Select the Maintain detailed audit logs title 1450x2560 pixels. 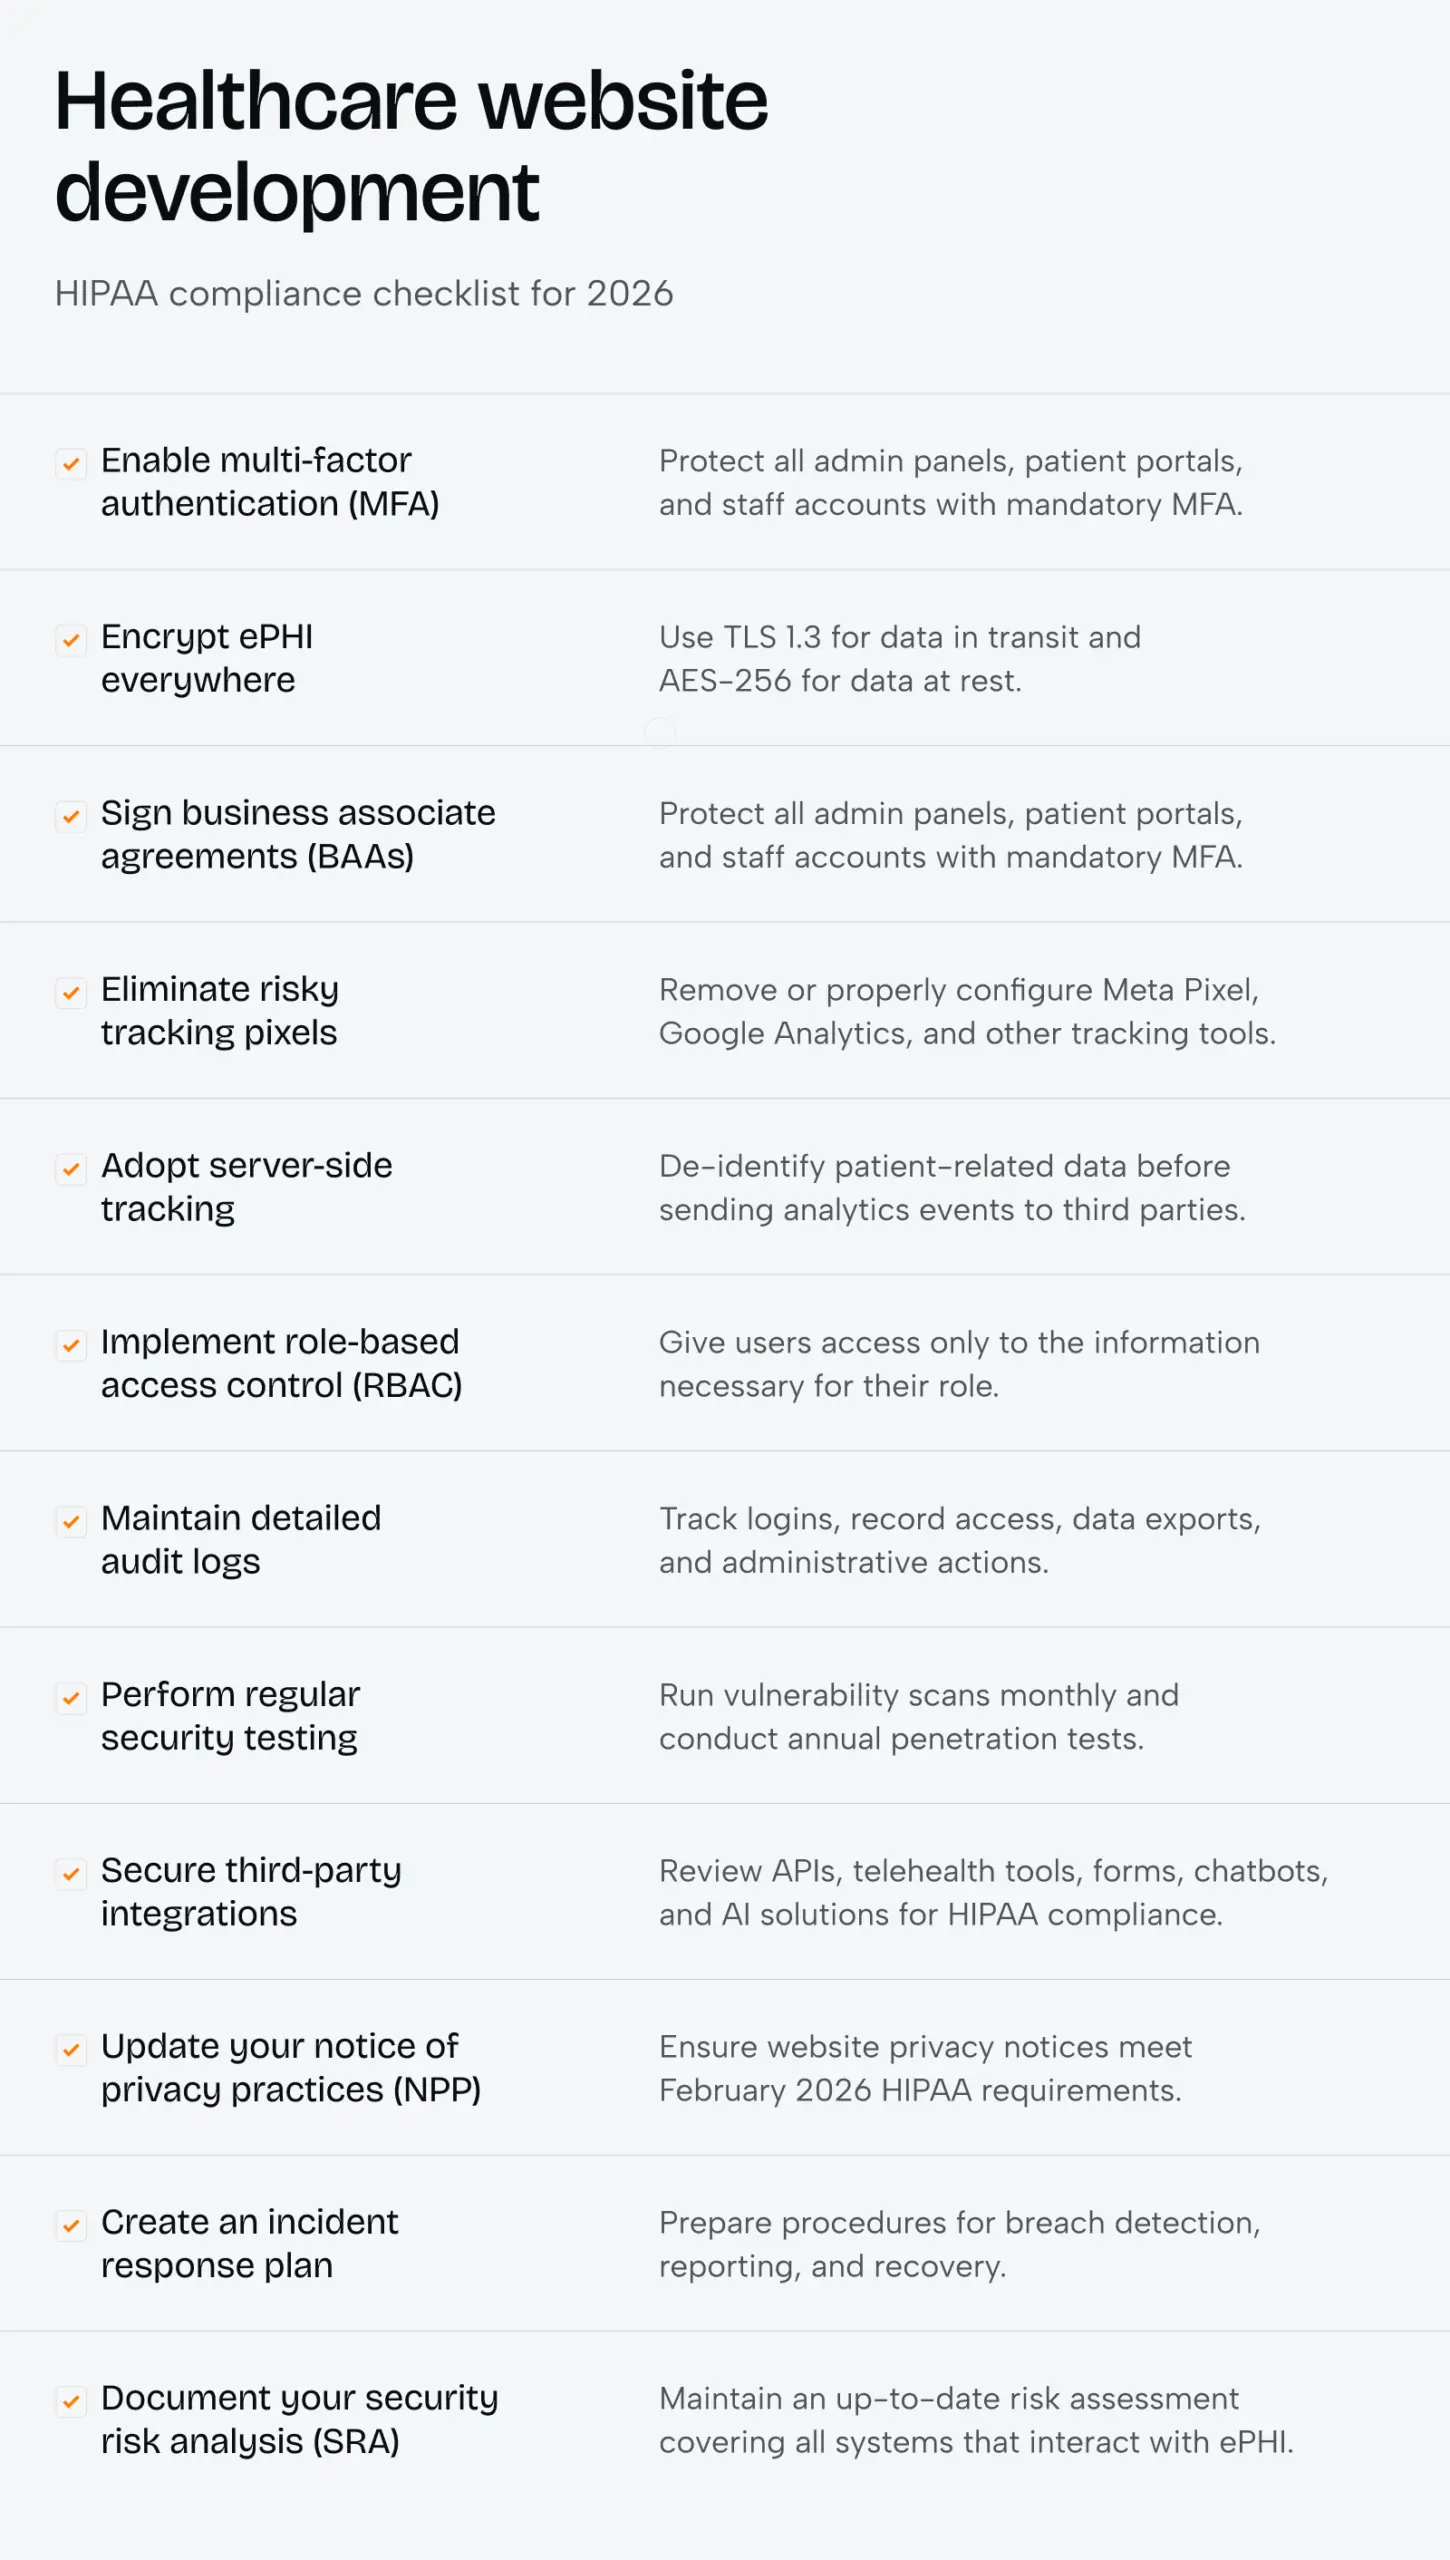pos(241,1540)
